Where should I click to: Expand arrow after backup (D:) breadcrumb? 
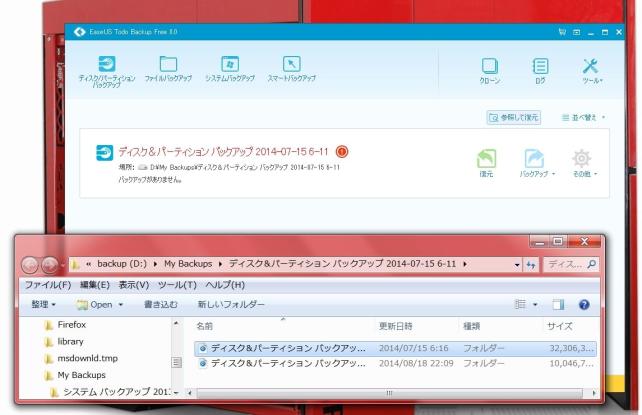[x=155, y=264]
